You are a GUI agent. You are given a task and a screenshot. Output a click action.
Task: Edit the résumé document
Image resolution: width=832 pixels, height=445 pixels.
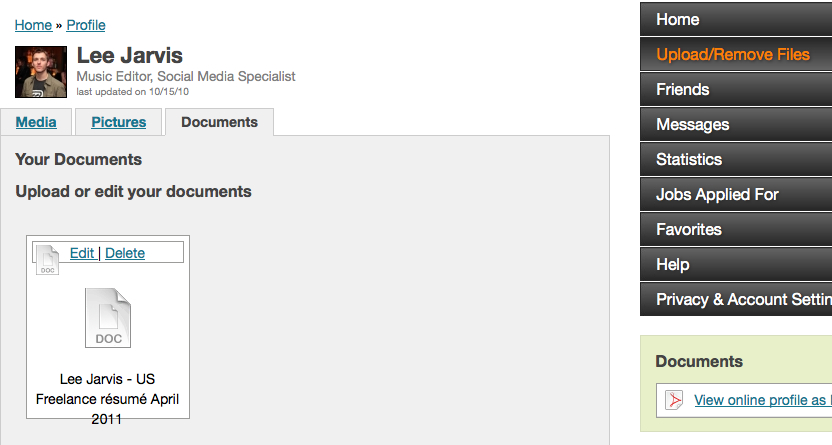[x=82, y=253]
